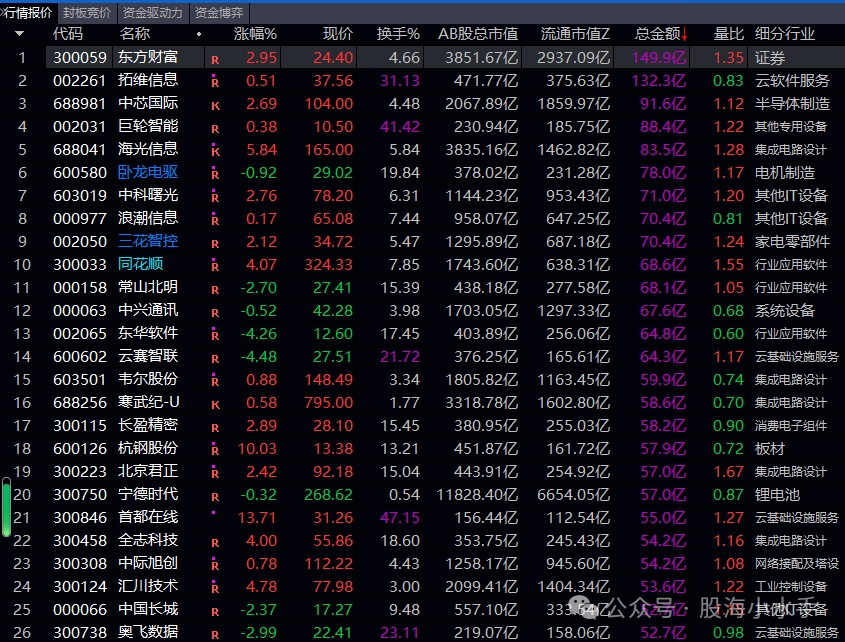Sort the list by 涨幅% column

click(x=255, y=34)
